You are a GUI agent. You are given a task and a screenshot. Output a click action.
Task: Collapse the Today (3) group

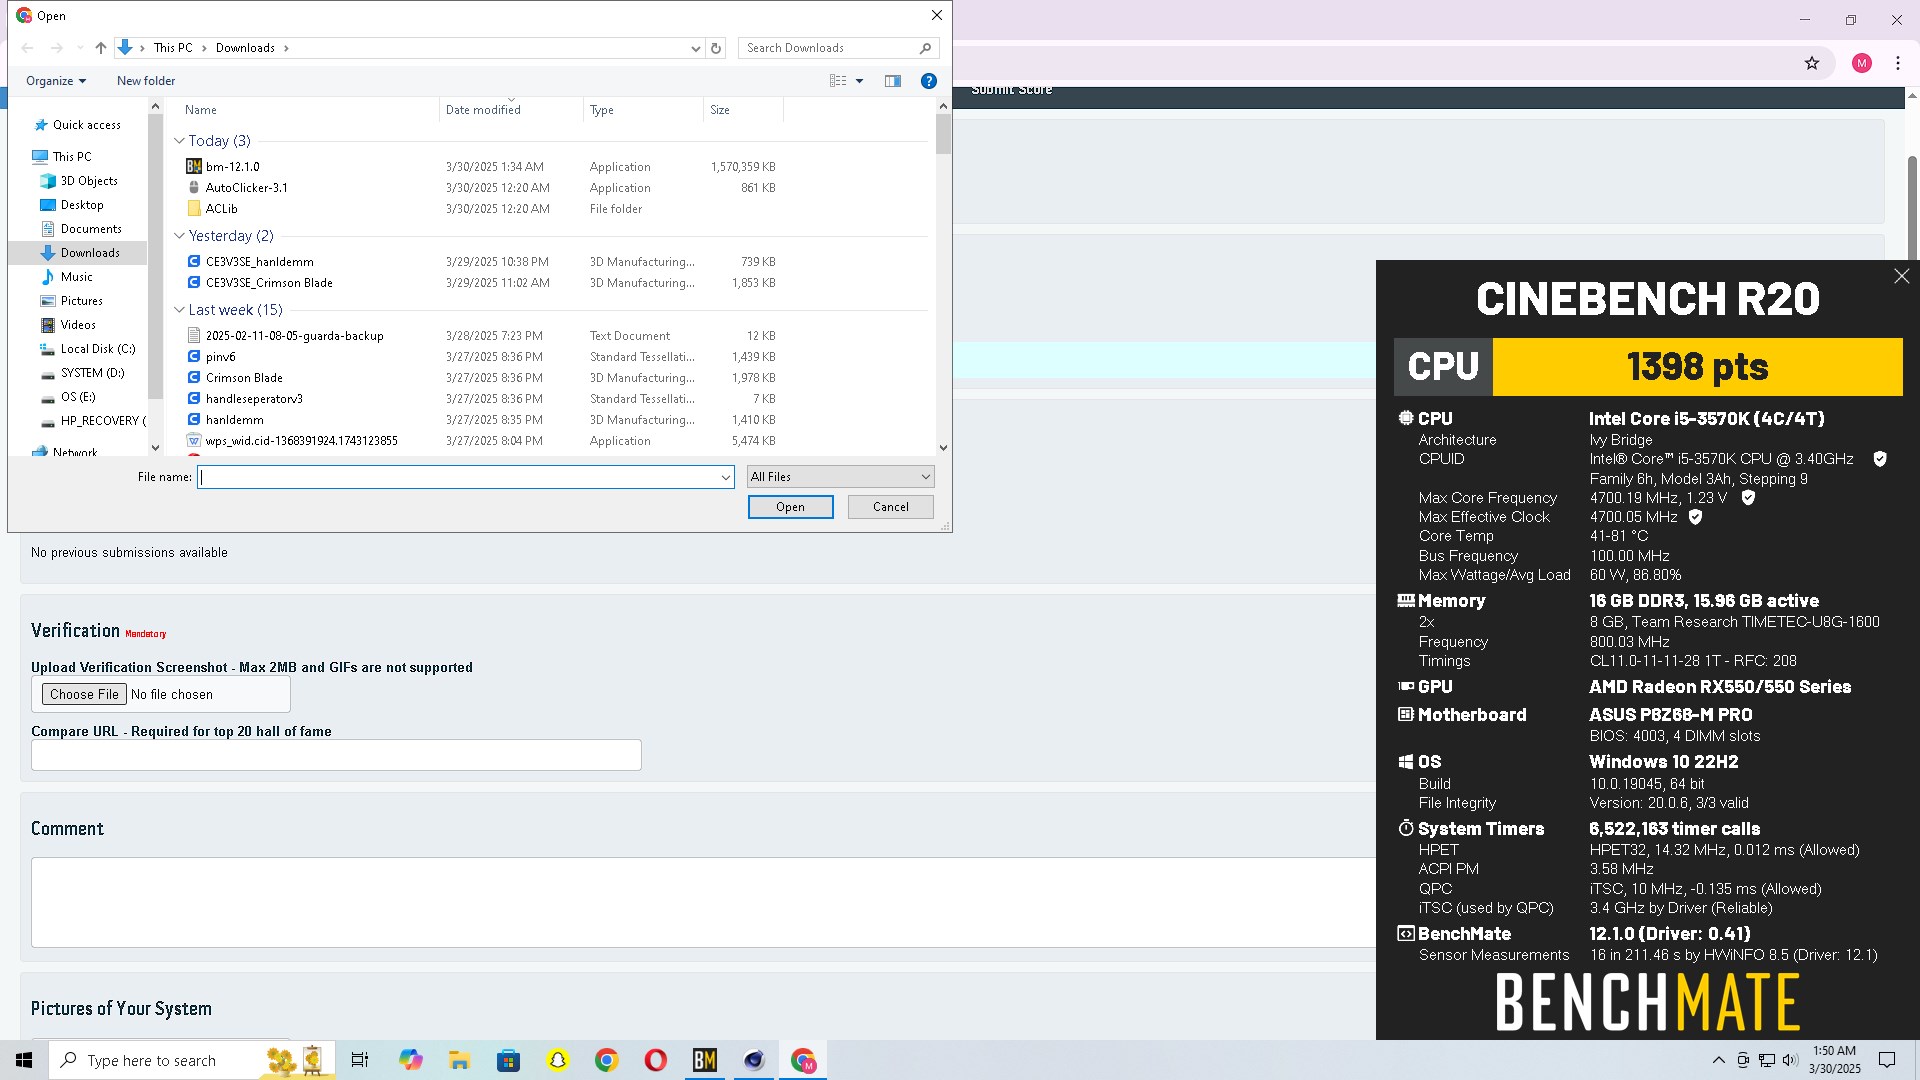pos(179,141)
